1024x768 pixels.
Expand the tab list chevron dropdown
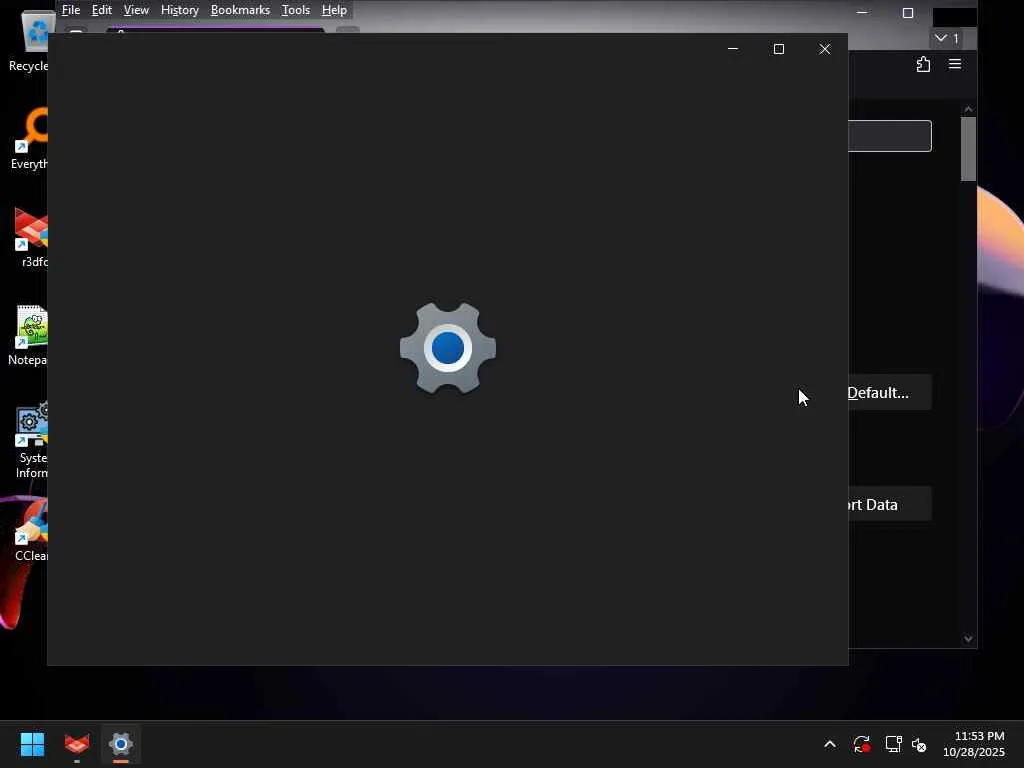[946, 38]
